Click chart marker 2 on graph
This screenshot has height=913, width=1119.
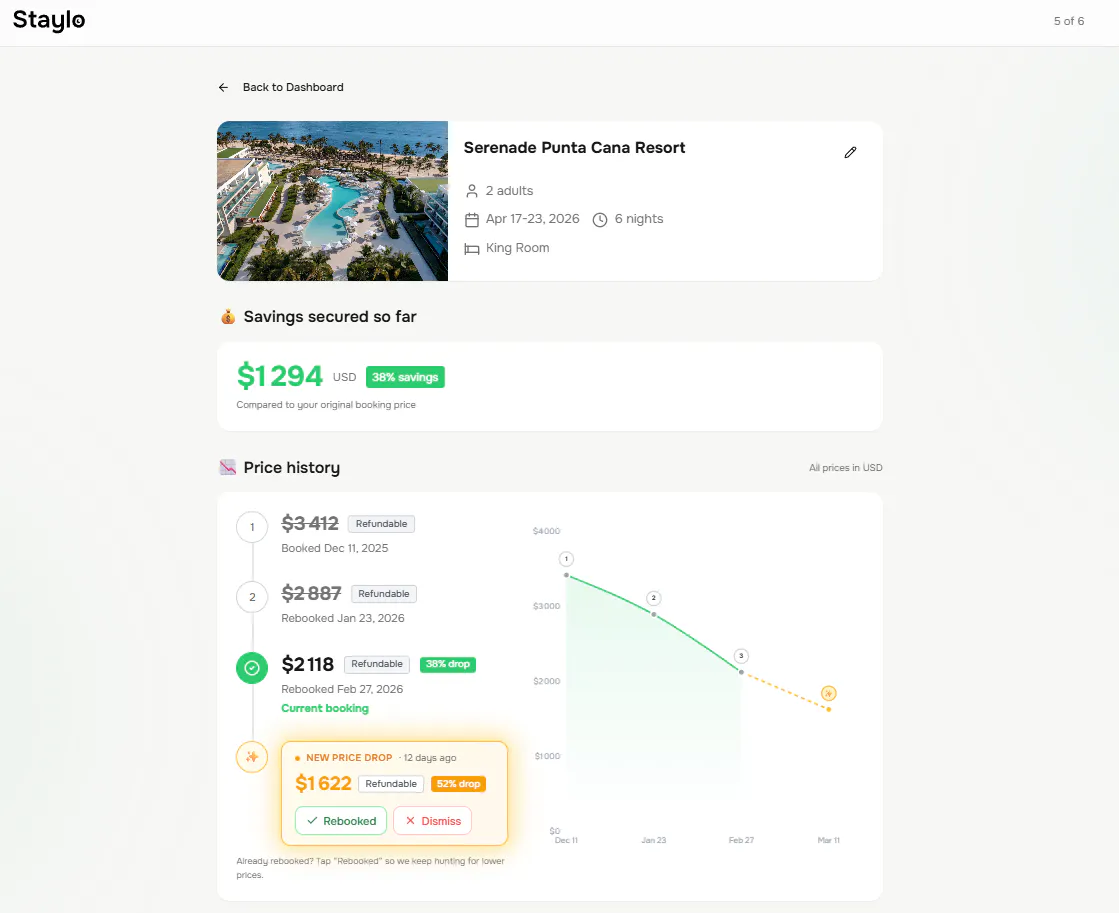point(654,598)
